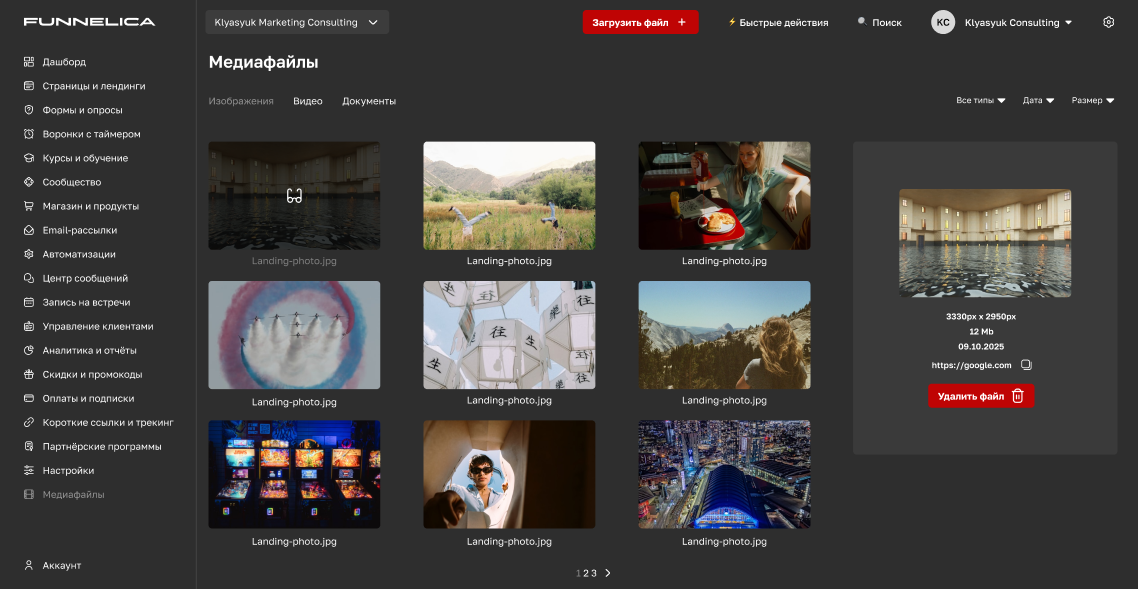Screen dimensions: 1138x589
Task: Open the Размер sort dropdown
Action: coord(1093,101)
